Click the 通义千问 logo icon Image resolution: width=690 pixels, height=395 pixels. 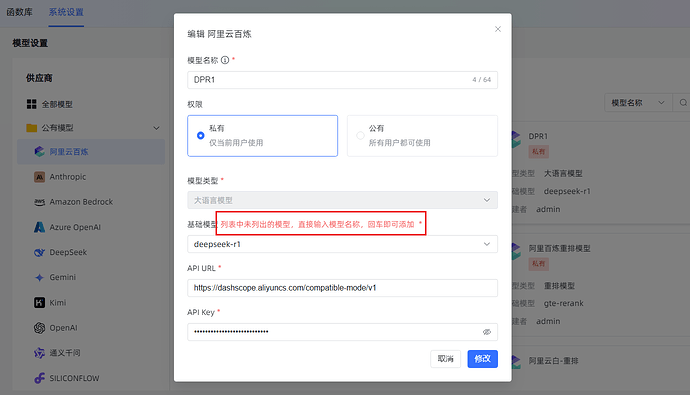(x=39, y=353)
